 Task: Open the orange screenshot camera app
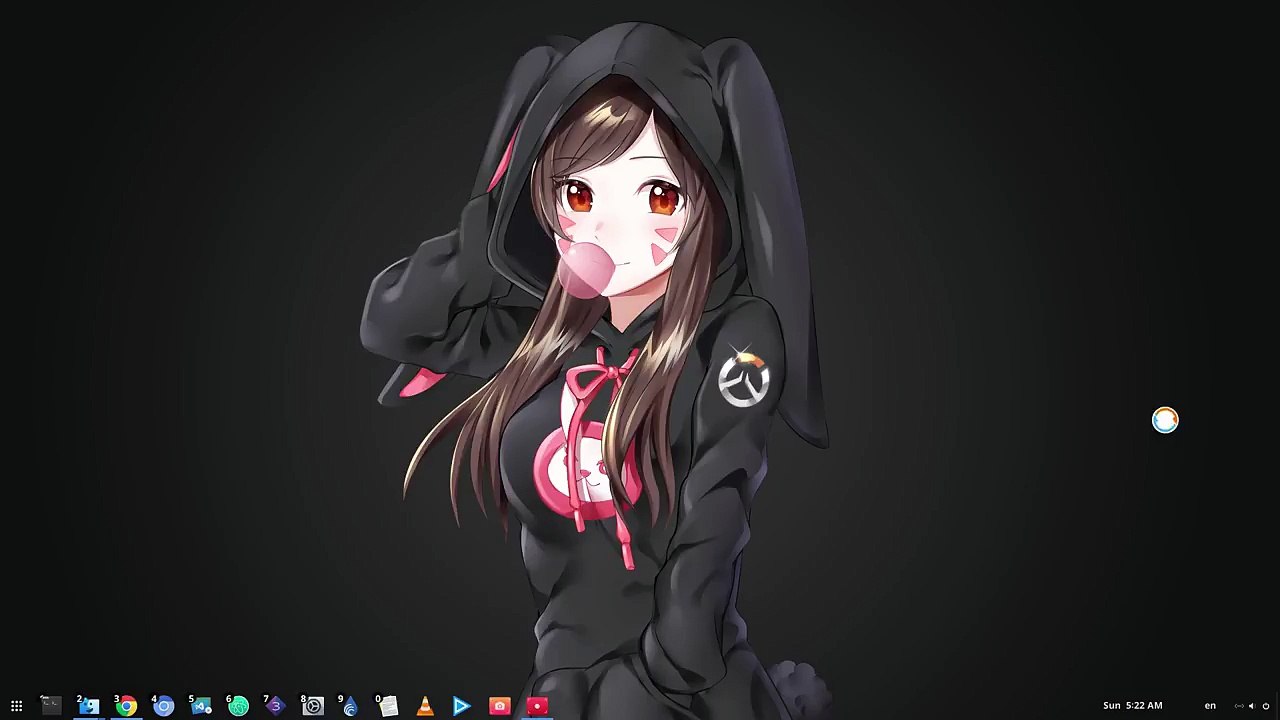coord(500,706)
